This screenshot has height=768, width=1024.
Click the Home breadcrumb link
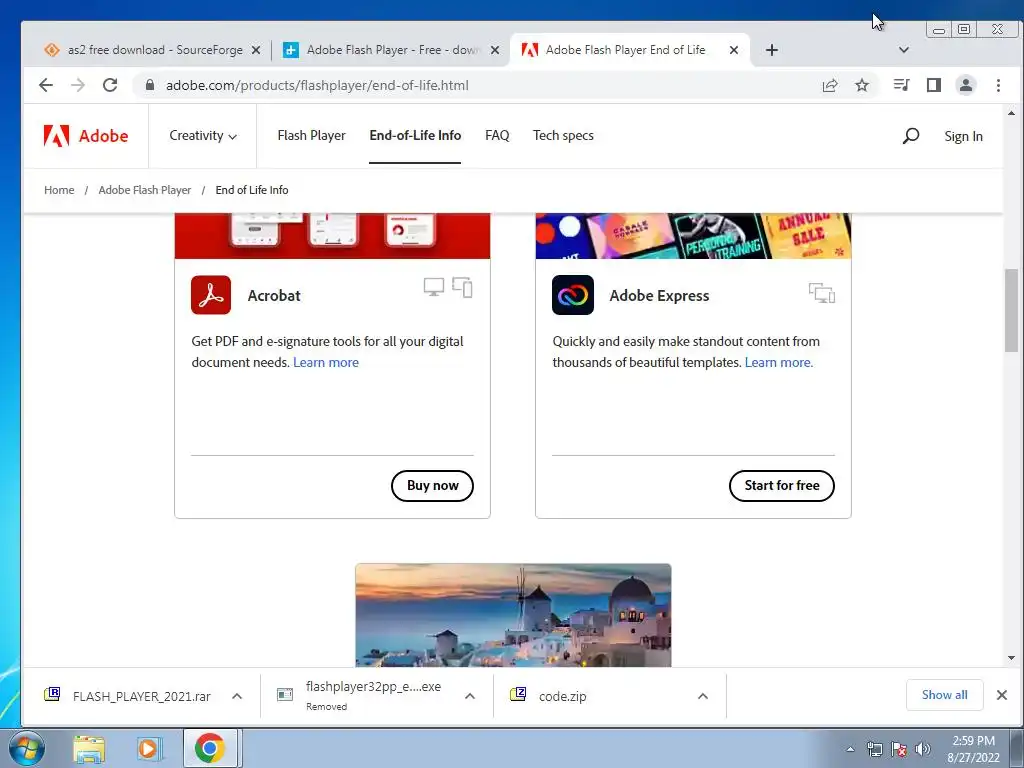tap(59, 190)
